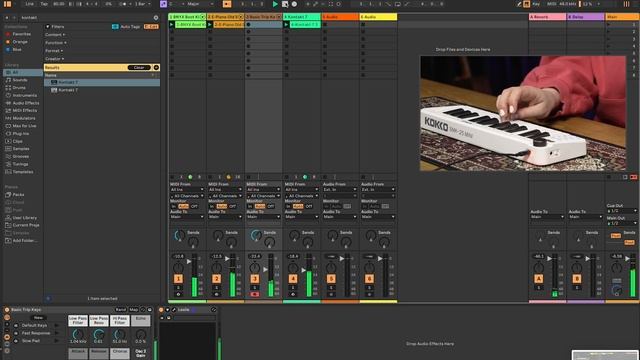Image resolution: width=640 pixels, height=360 pixels.
Task: Open the Major scale dropdown
Action: tap(200, 4)
